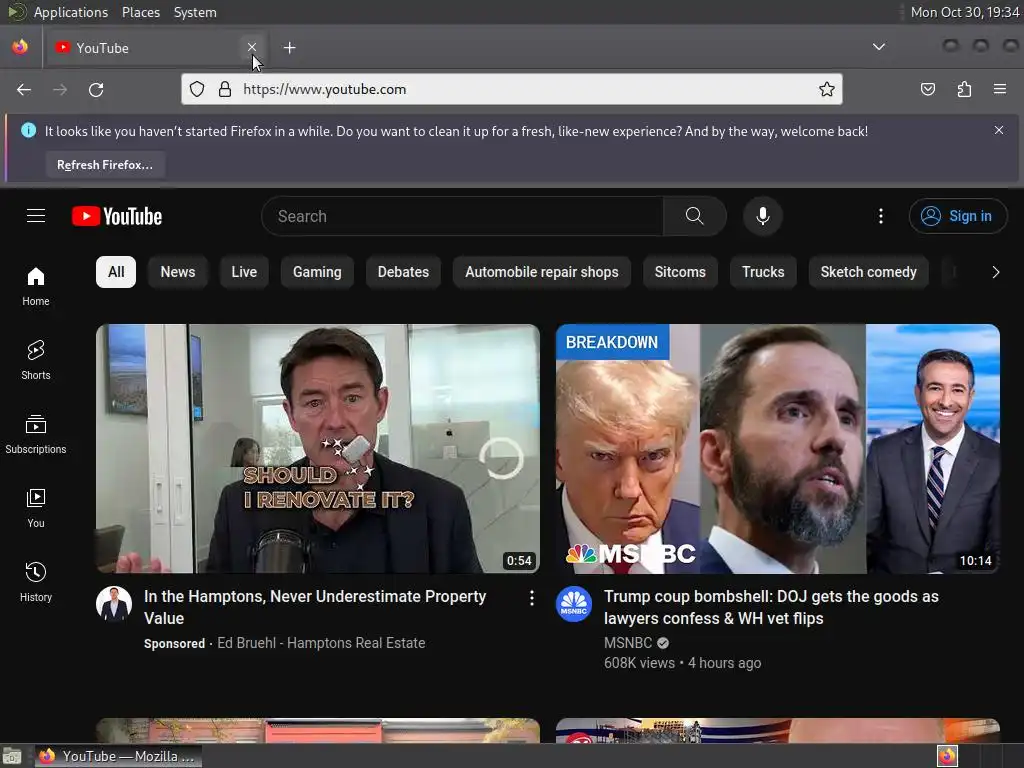1024x768 pixels.
Task: Click the YouTube logo
Action: [117, 216]
